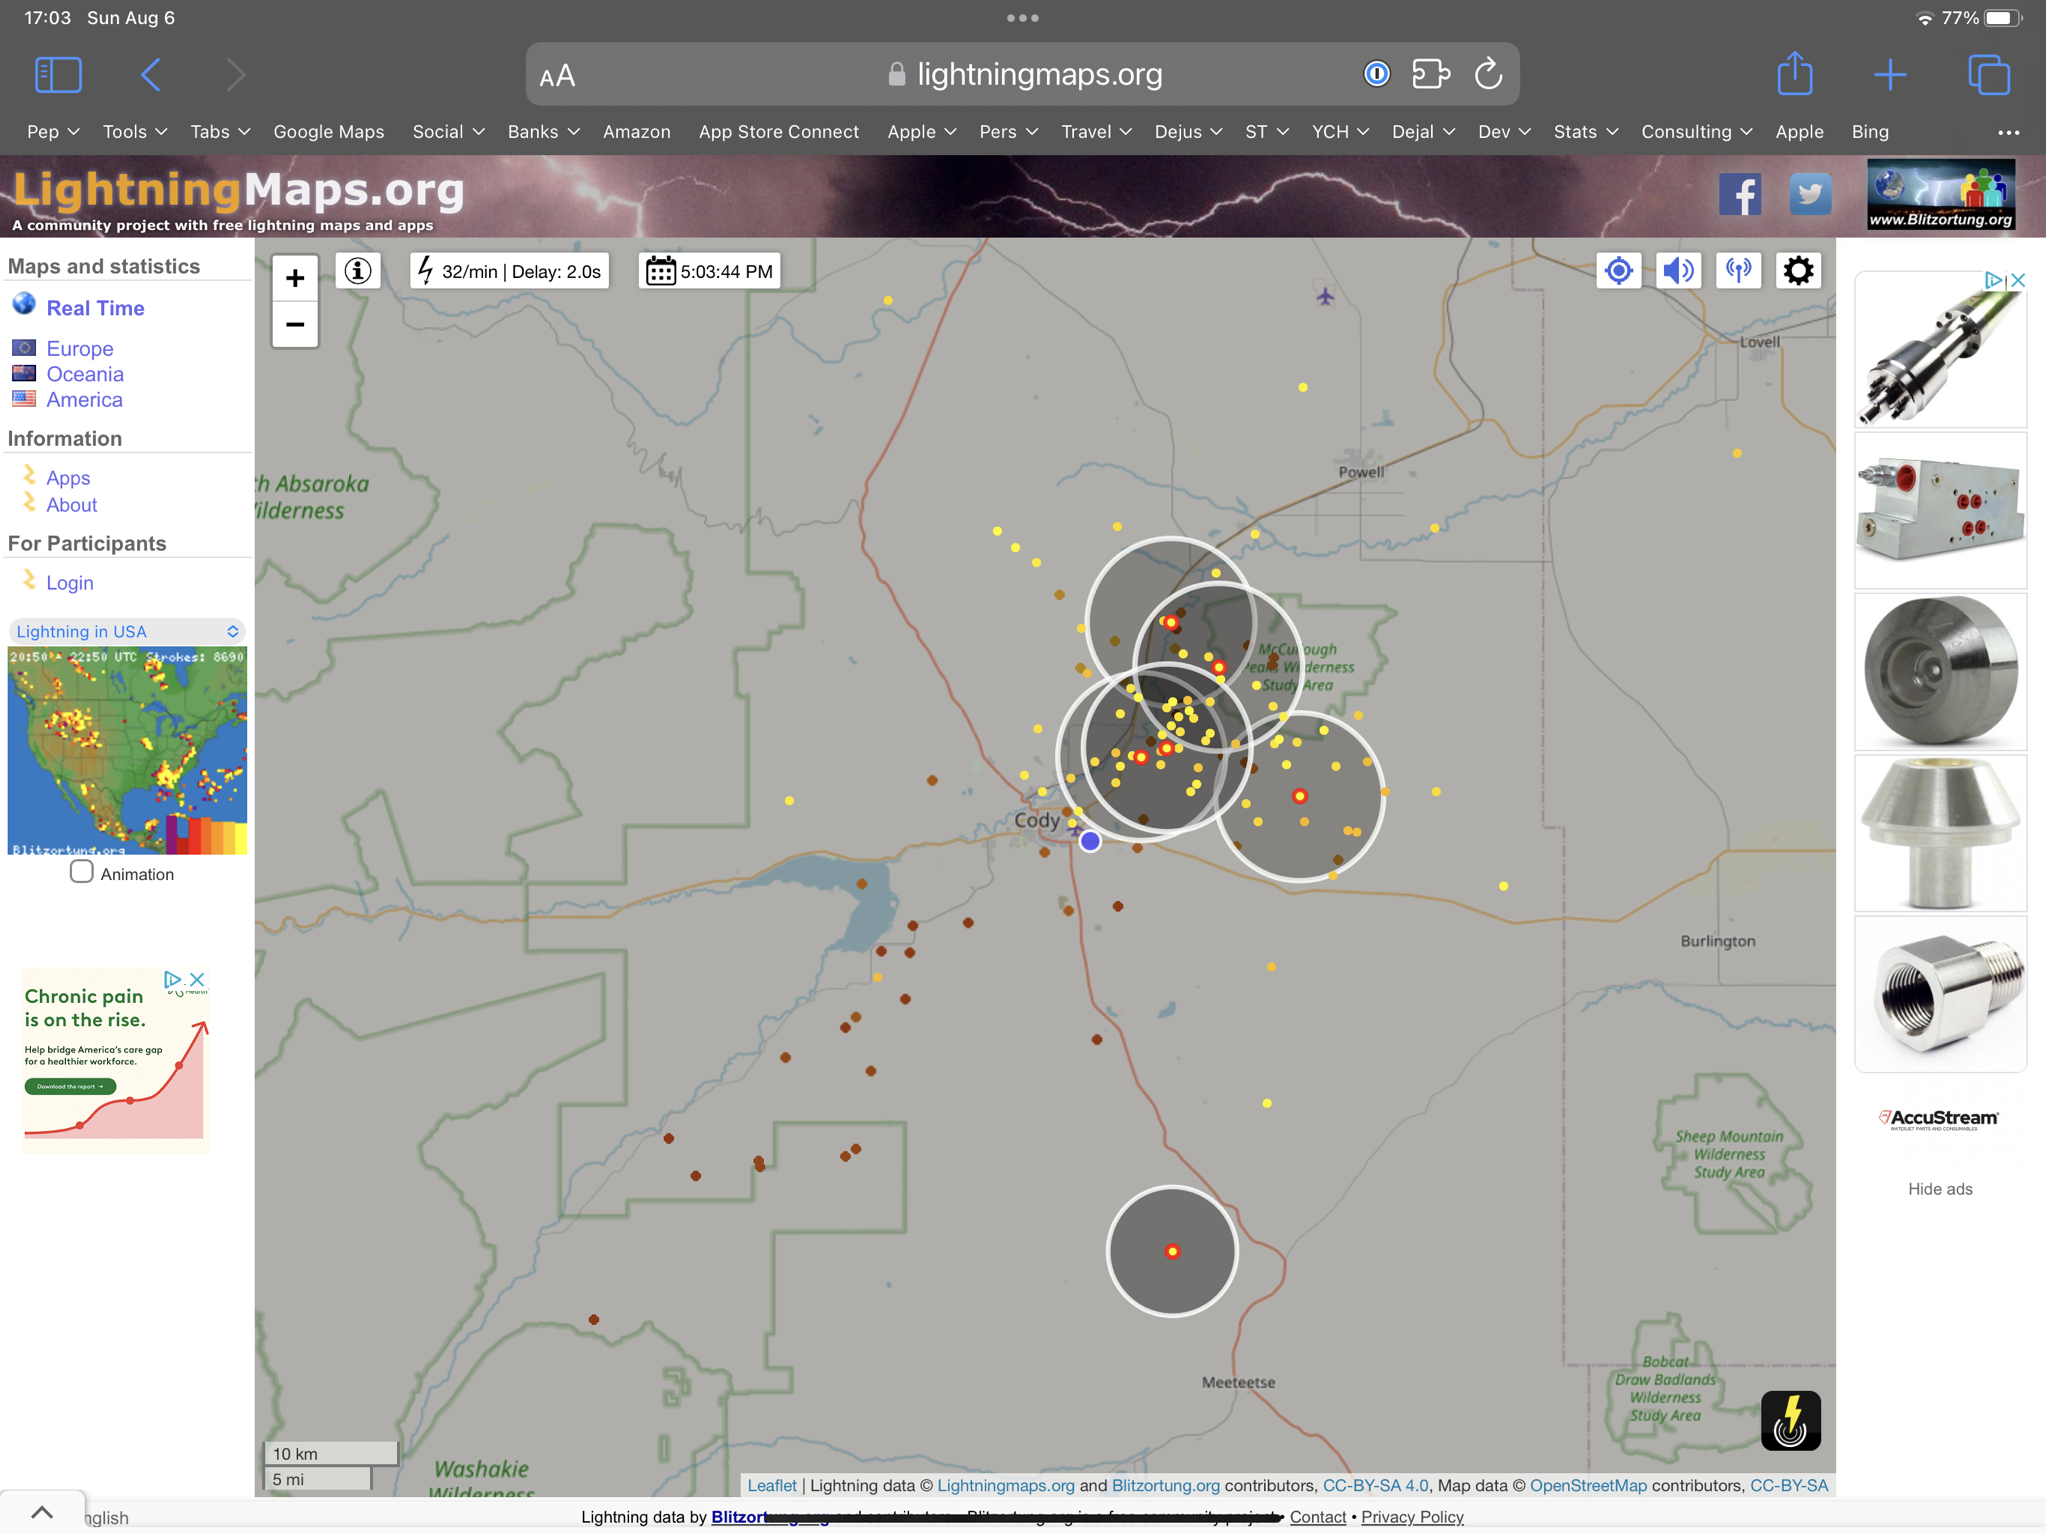Open the map info button
This screenshot has width=2046, height=1534.
(357, 271)
